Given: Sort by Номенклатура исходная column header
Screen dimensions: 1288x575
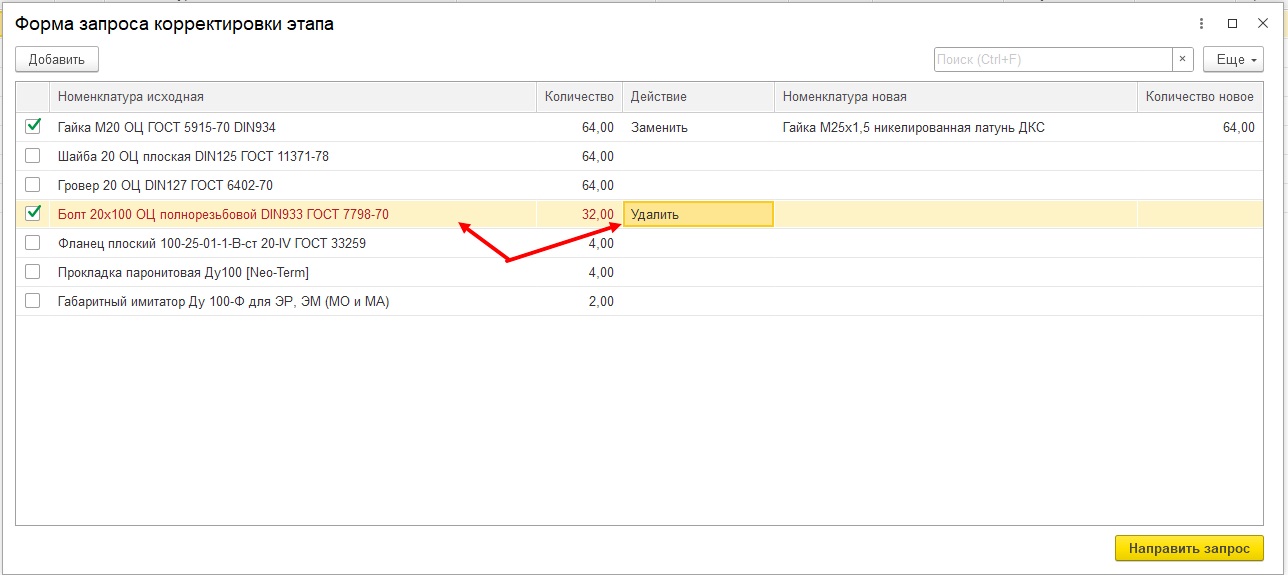Looking at the screenshot, I should 292,97.
